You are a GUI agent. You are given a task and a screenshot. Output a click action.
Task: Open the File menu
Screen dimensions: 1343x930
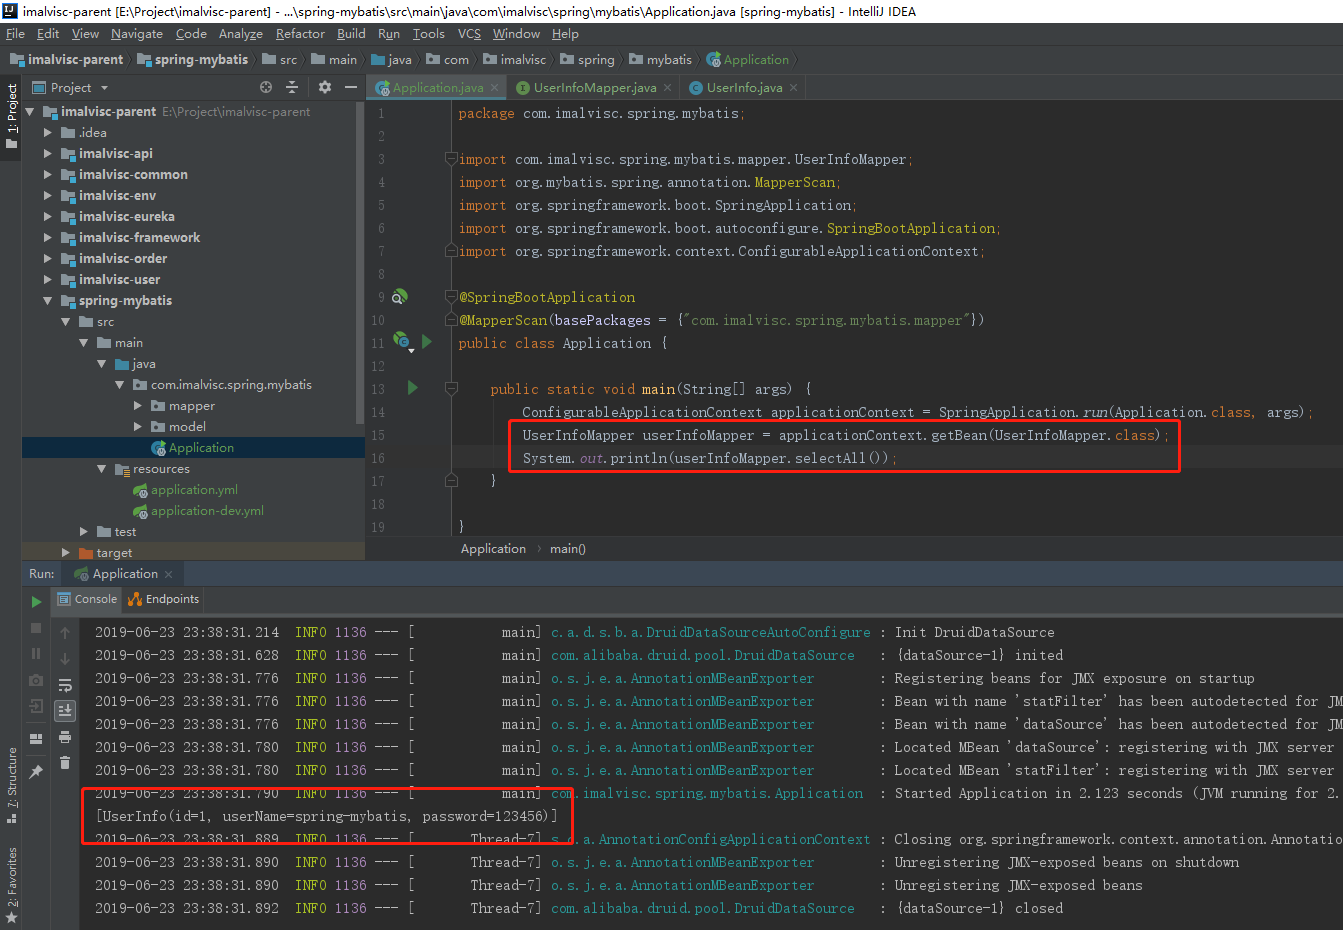point(15,34)
